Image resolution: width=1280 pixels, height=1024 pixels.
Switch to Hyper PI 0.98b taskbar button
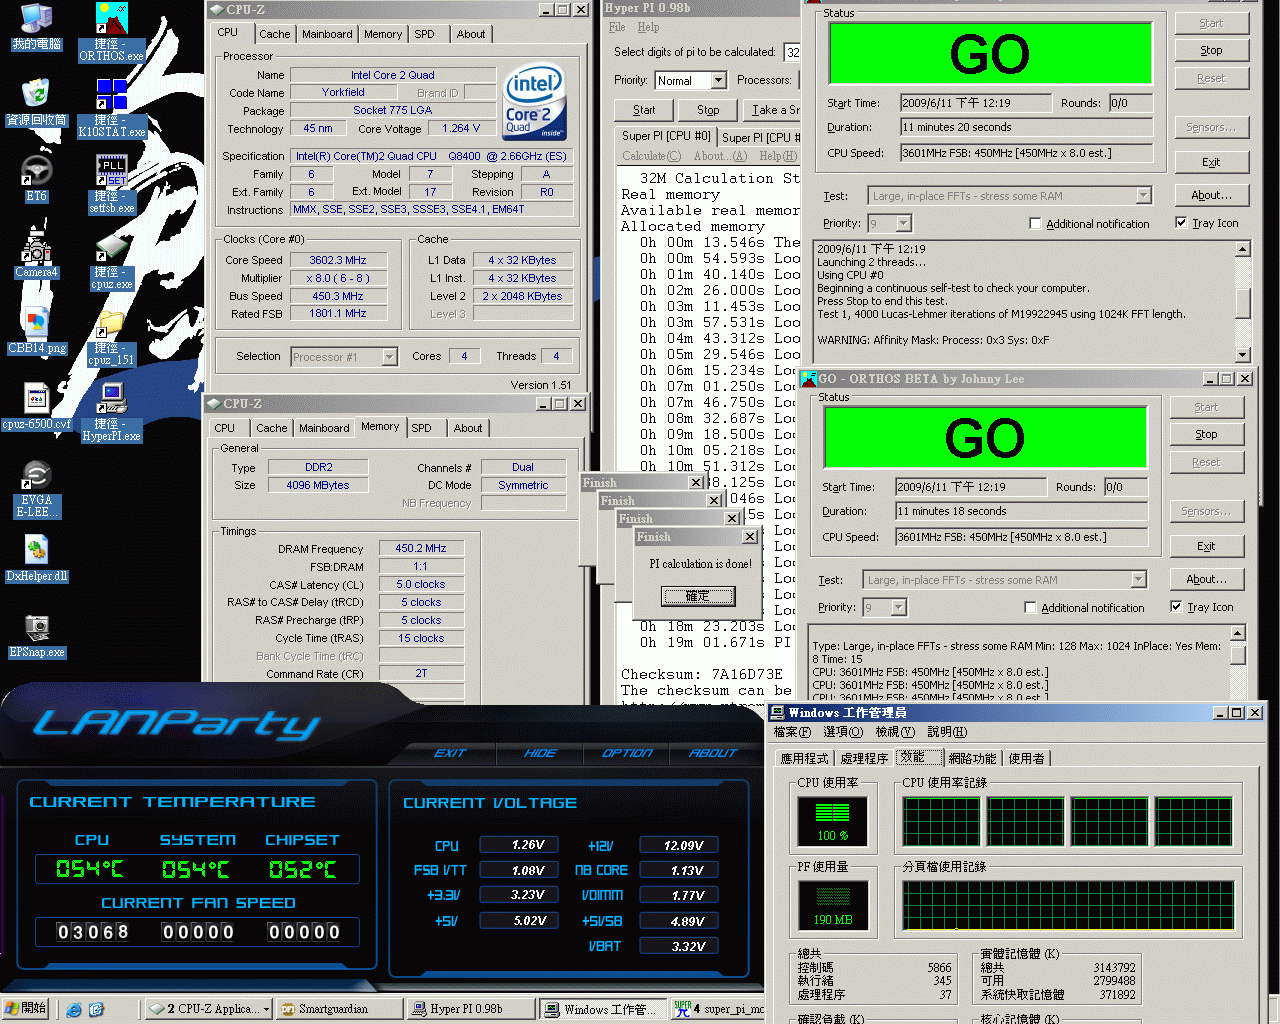[471, 1009]
